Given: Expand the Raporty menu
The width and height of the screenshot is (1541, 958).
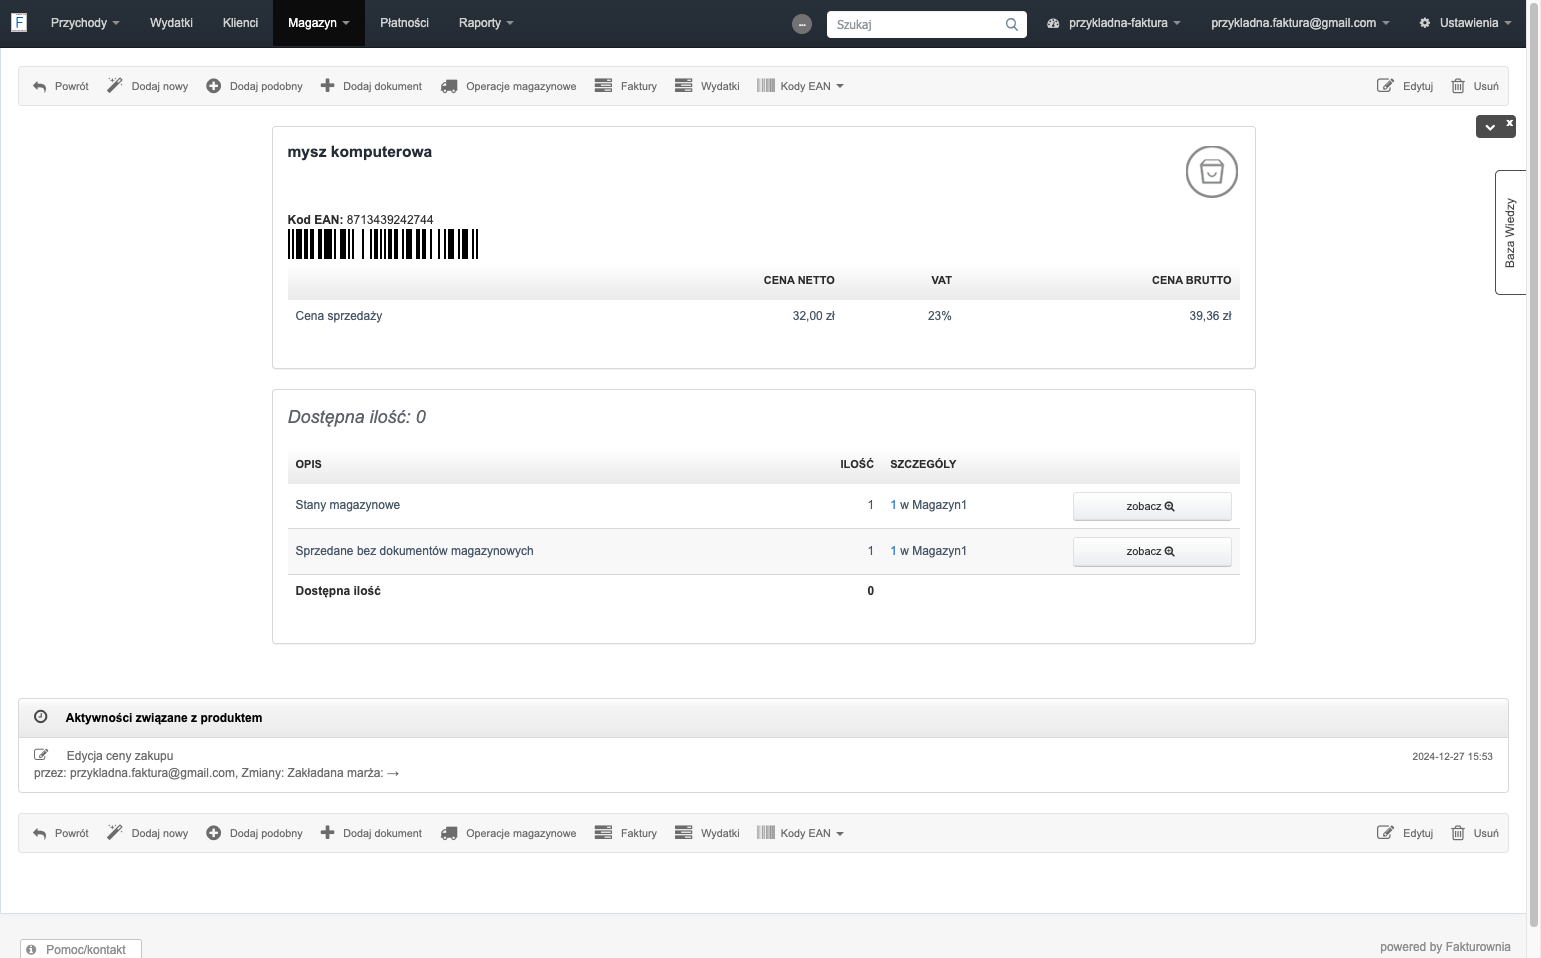Looking at the screenshot, I should pyautogui.click(x=486, y=23).
